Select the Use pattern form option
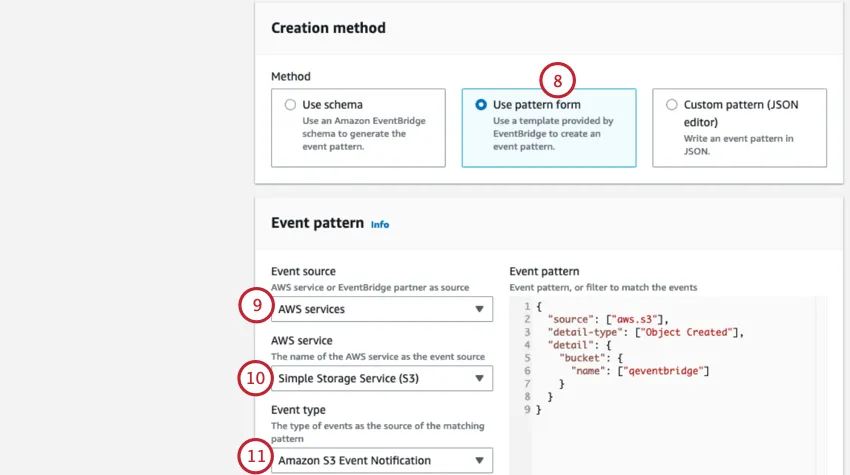This screenshot has height=475, width=850. point(481,104)
